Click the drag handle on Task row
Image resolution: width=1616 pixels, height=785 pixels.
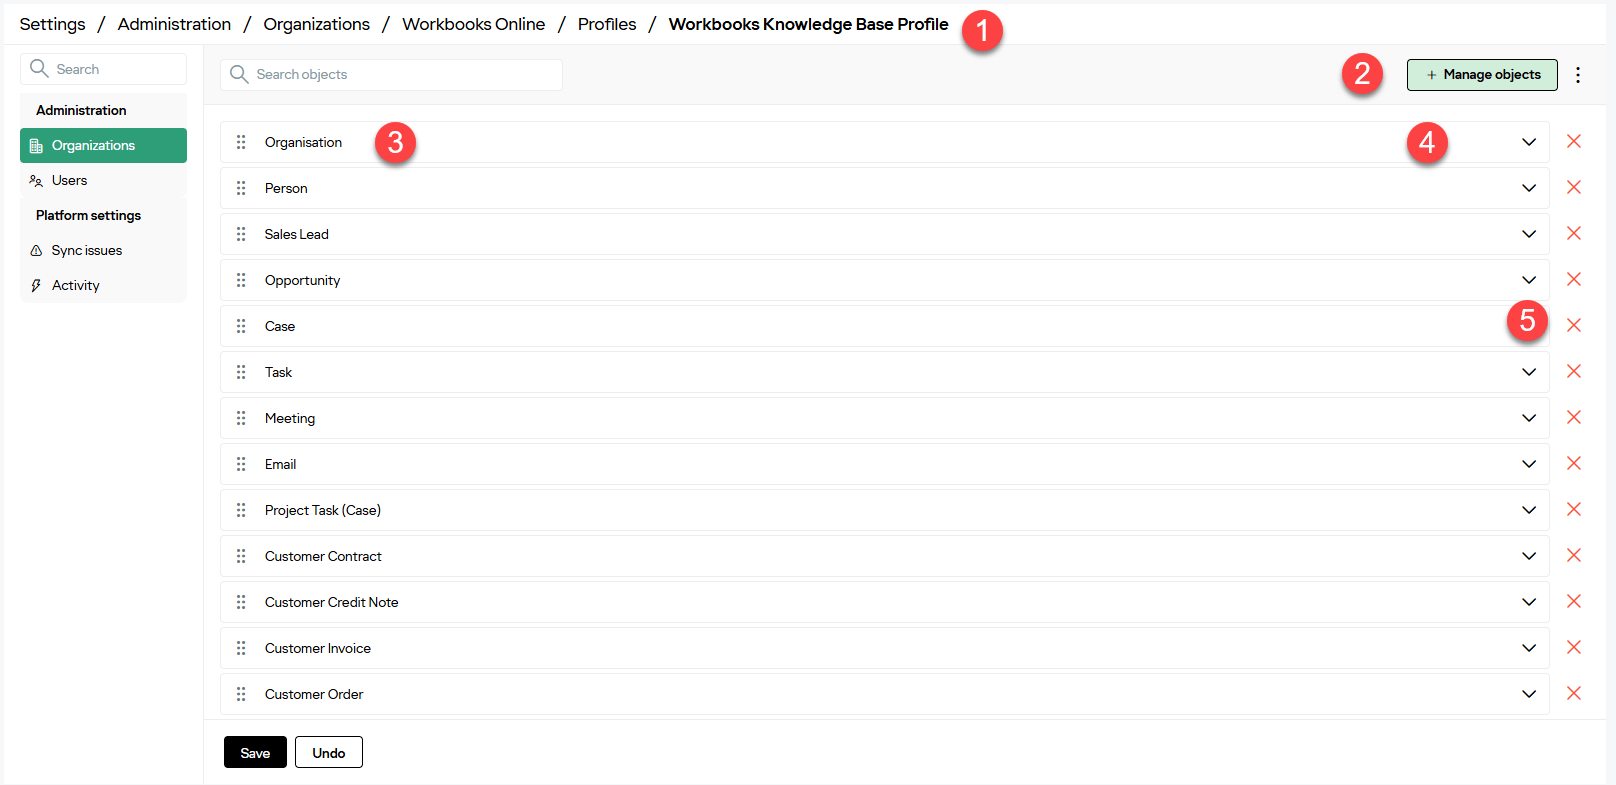[x=241, y=372]
